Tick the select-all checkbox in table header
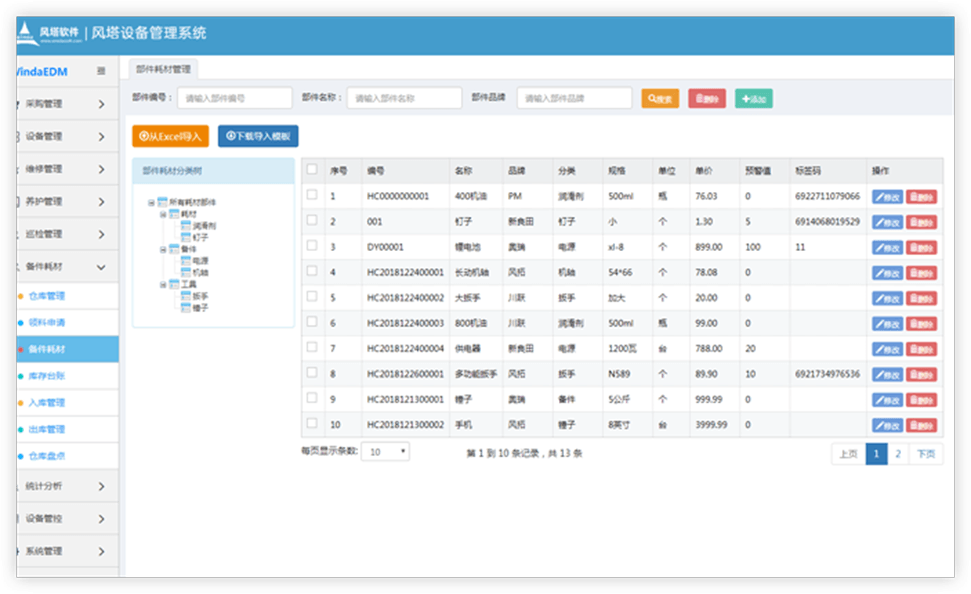 312,170
